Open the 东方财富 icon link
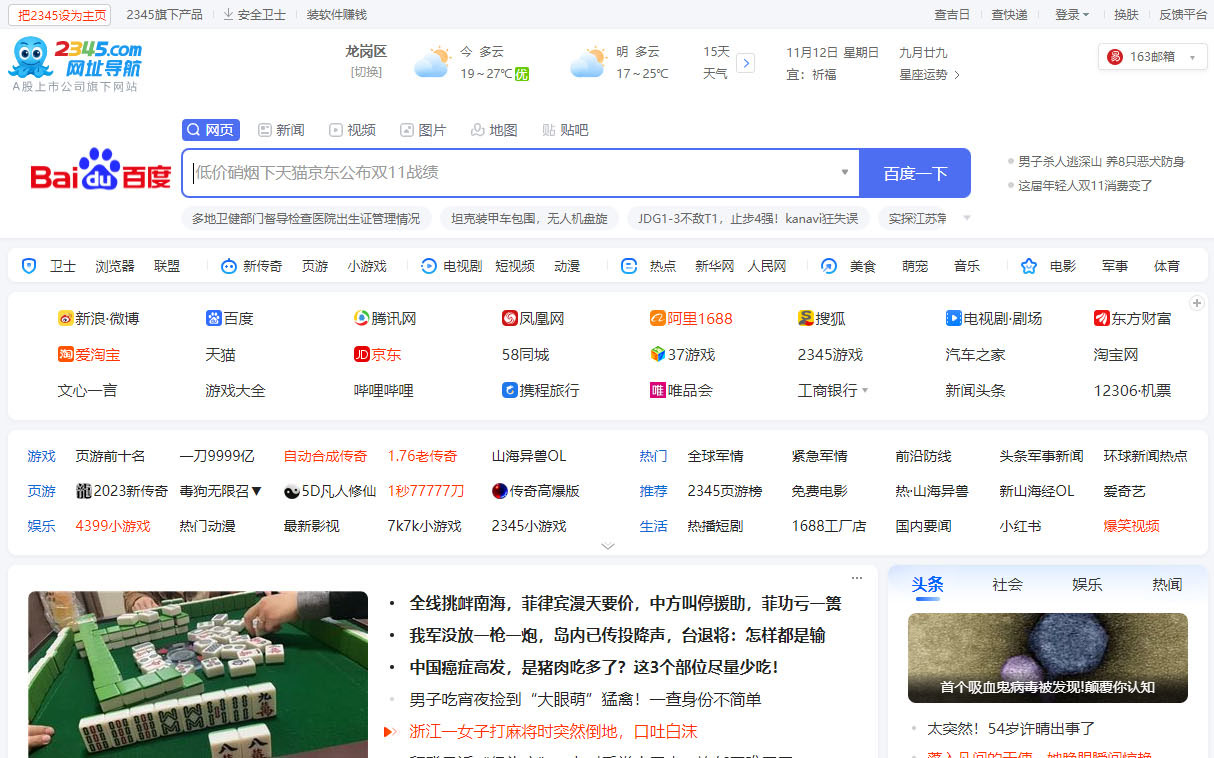1214x758 pixels. tap(1101, 318)
